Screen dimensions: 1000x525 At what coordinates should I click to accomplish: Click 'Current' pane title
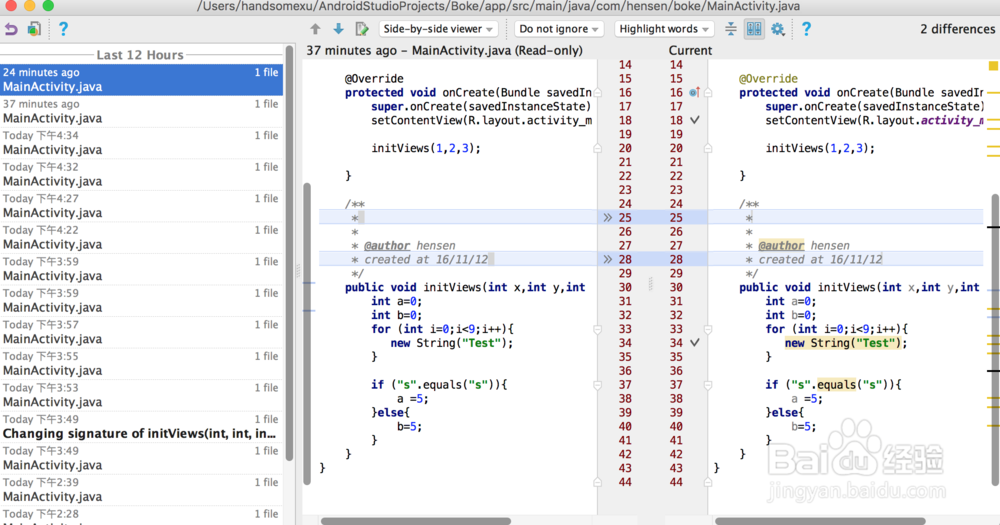tap(690, 50)
